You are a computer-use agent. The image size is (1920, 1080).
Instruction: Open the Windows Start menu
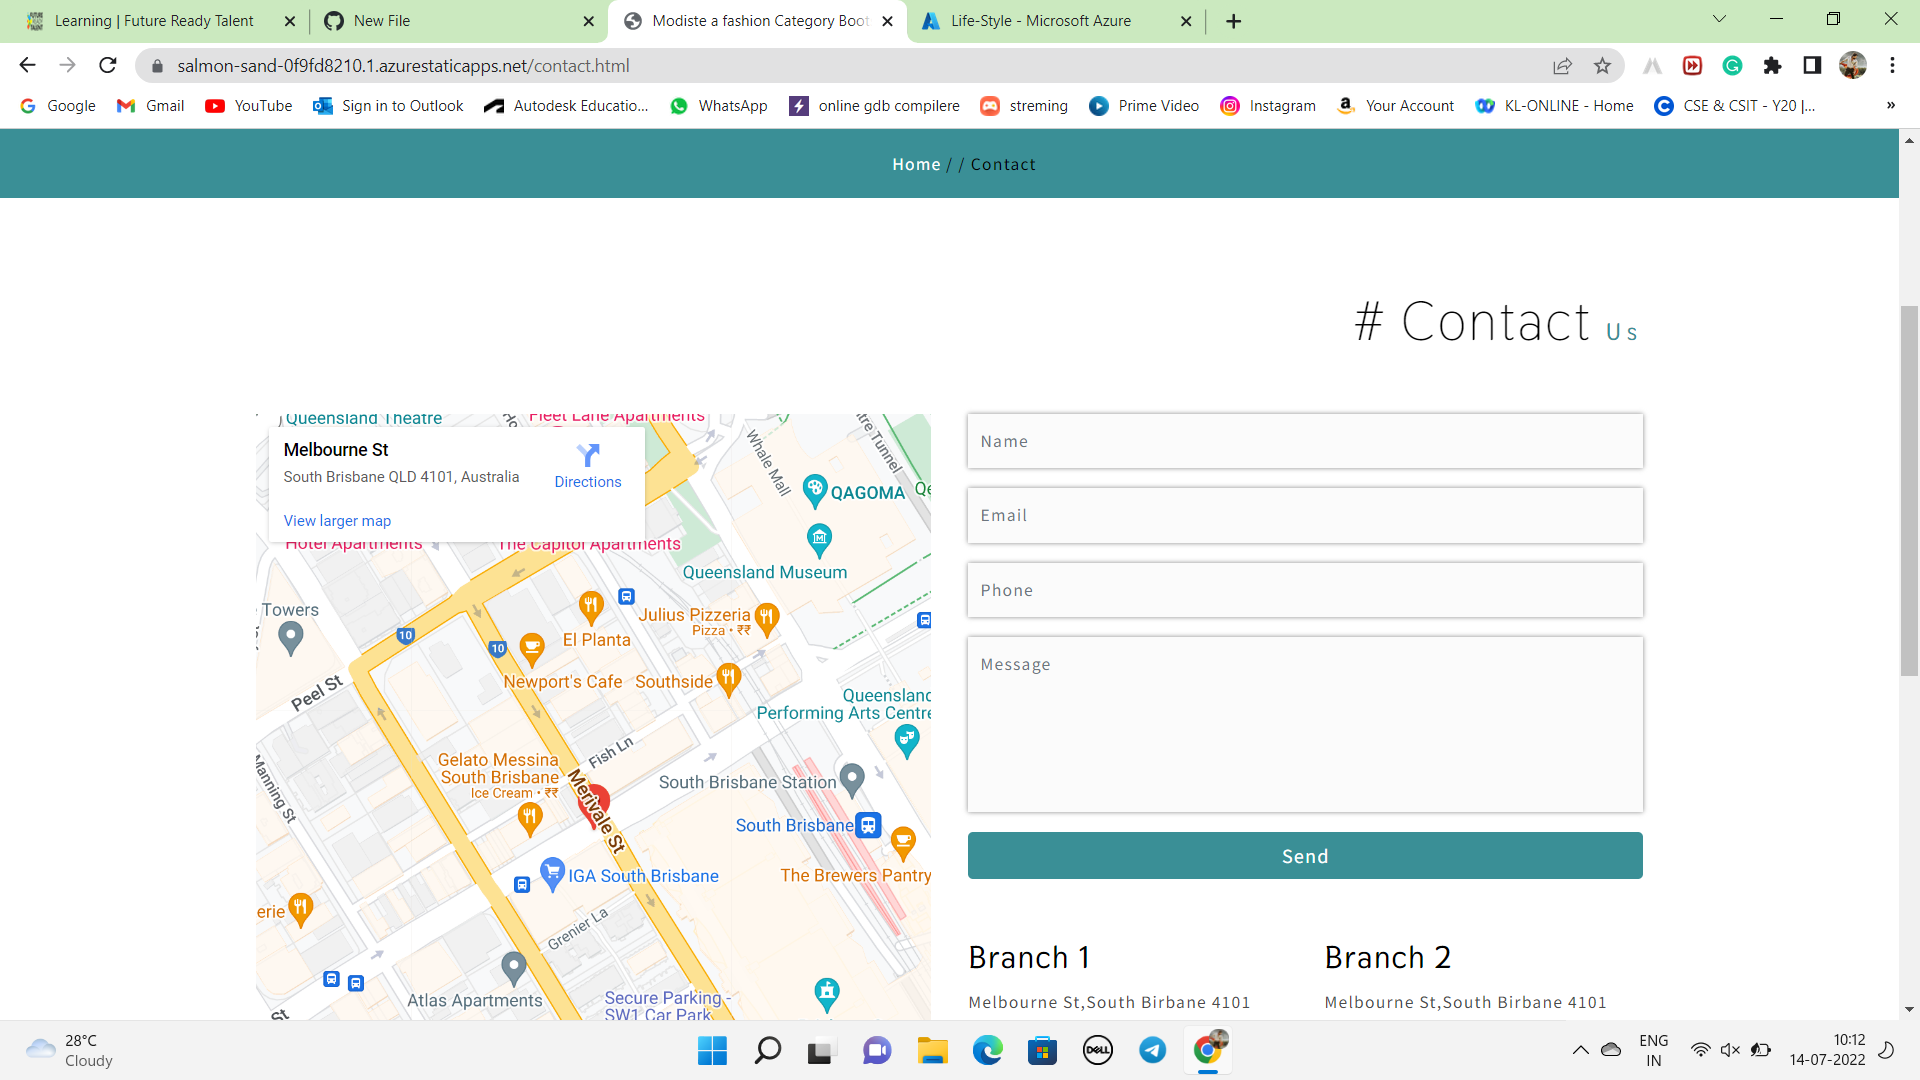click(712, 1050)
